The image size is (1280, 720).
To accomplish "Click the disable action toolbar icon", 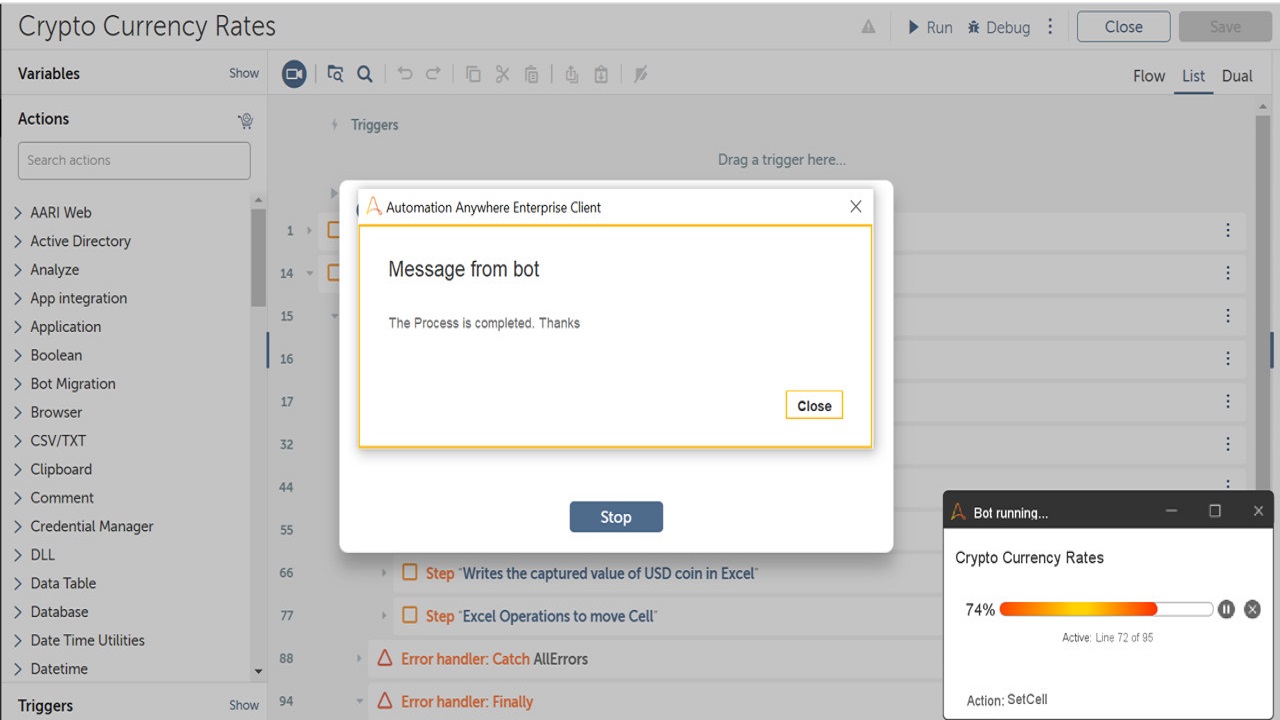I will coord(641,74).
